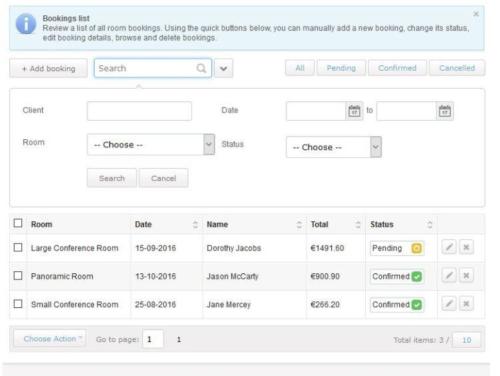This screenshot has width=500, height=376.
Task: Show All bookings filter
Action: click(x=300, y=68)
